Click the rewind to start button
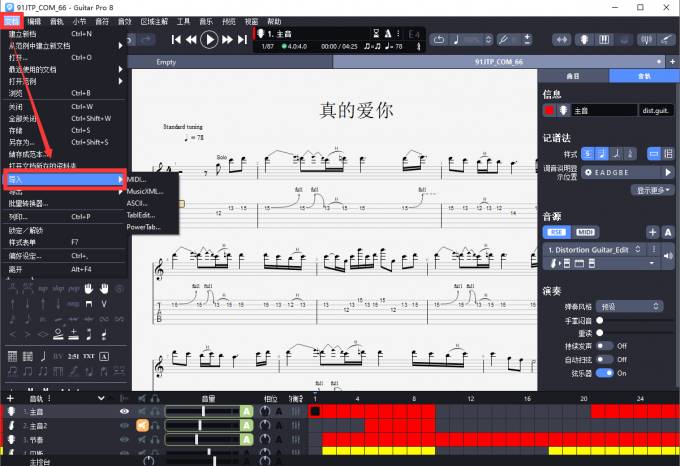The image size is (680, 466). pos(176,39)
